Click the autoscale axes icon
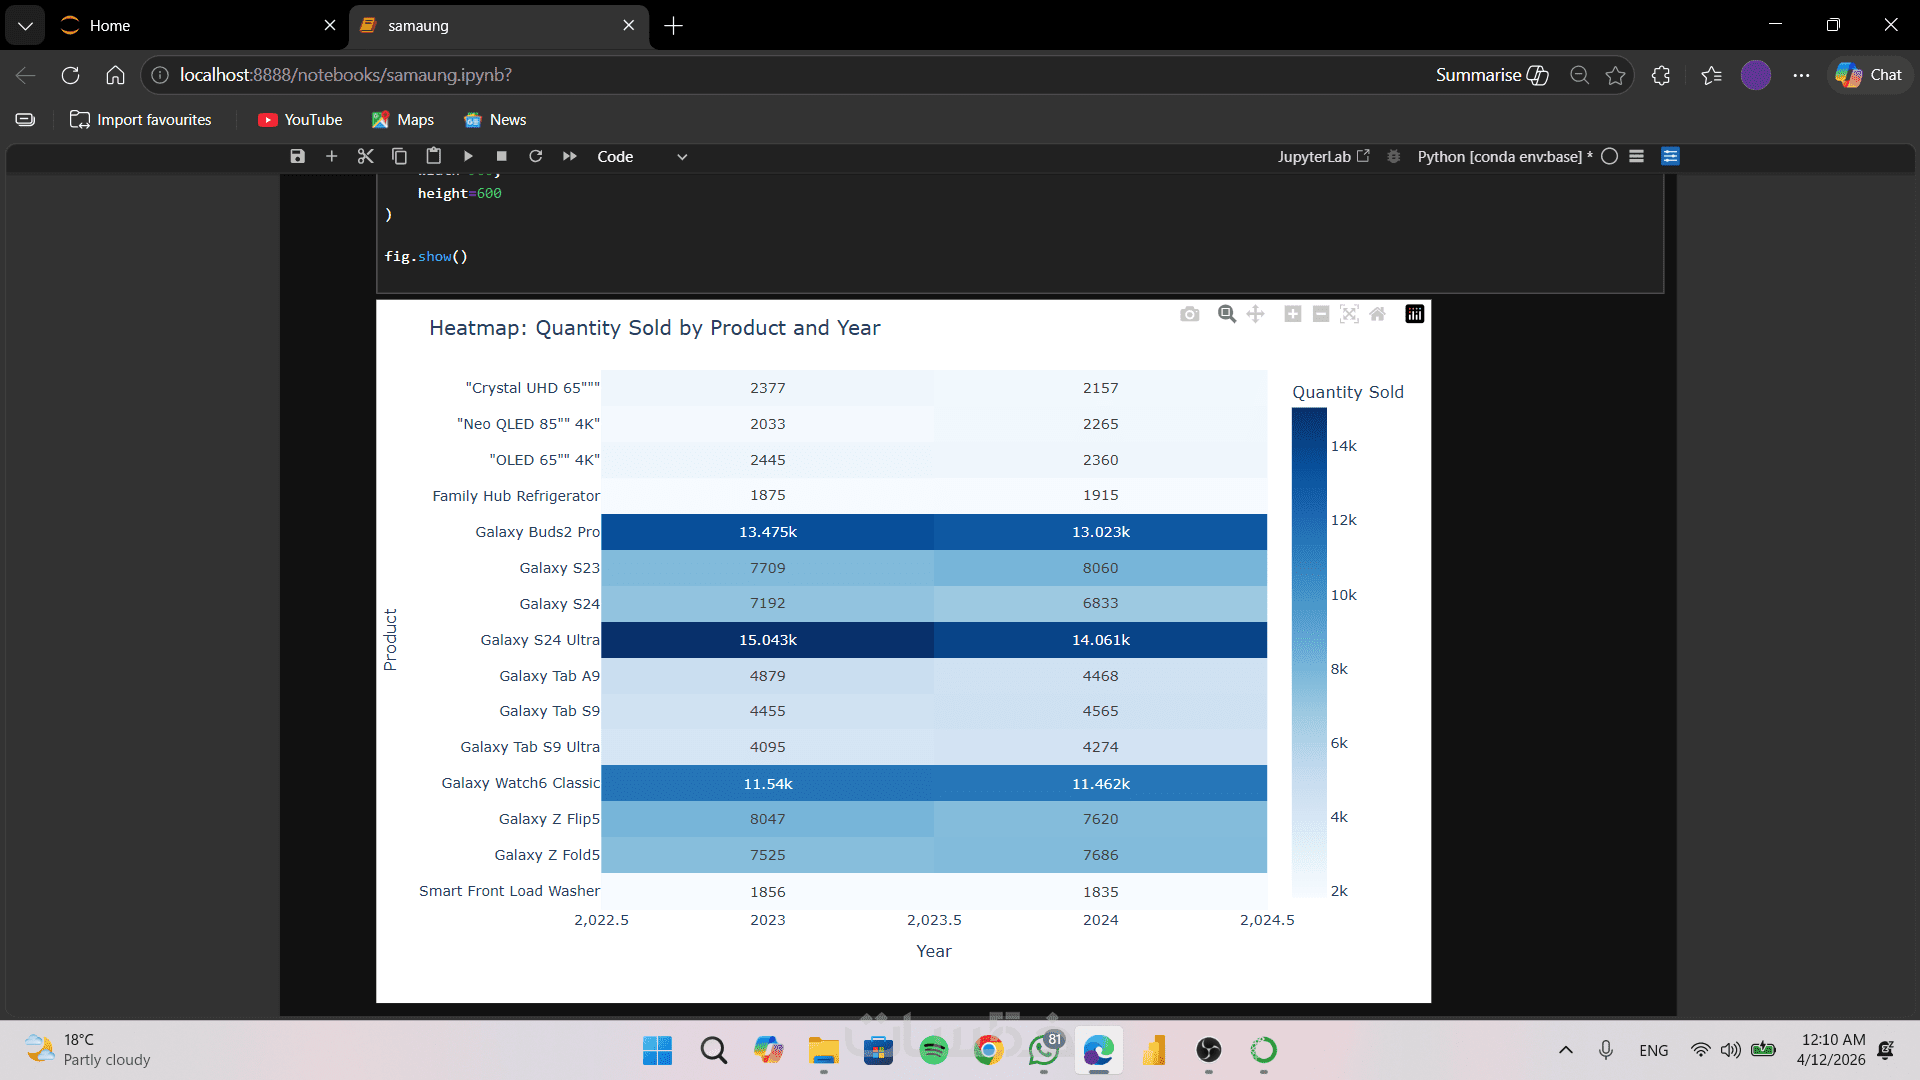The image size is (1920, 1080). click(x=1349, y=314)
